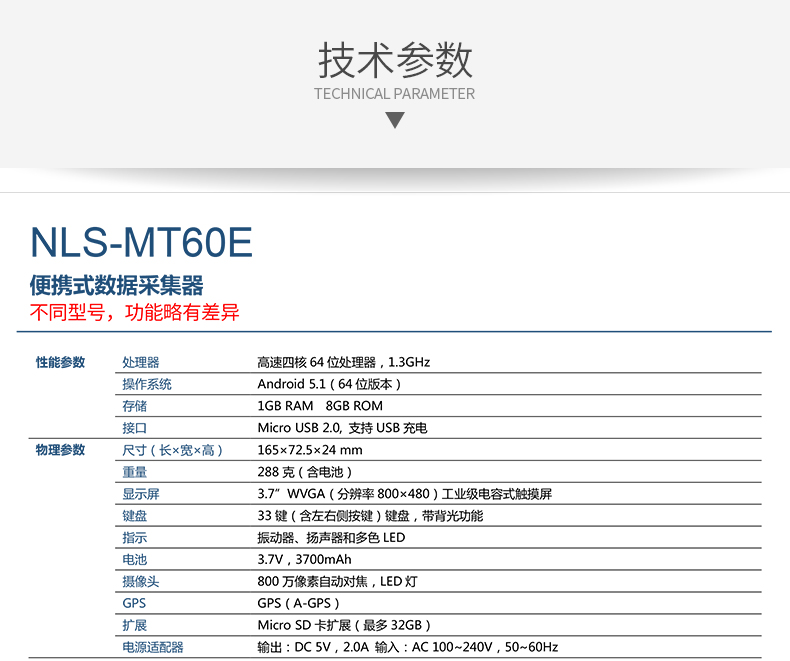Click value GPS（A-GPS）
790x661 pixels.
point(299,603)
